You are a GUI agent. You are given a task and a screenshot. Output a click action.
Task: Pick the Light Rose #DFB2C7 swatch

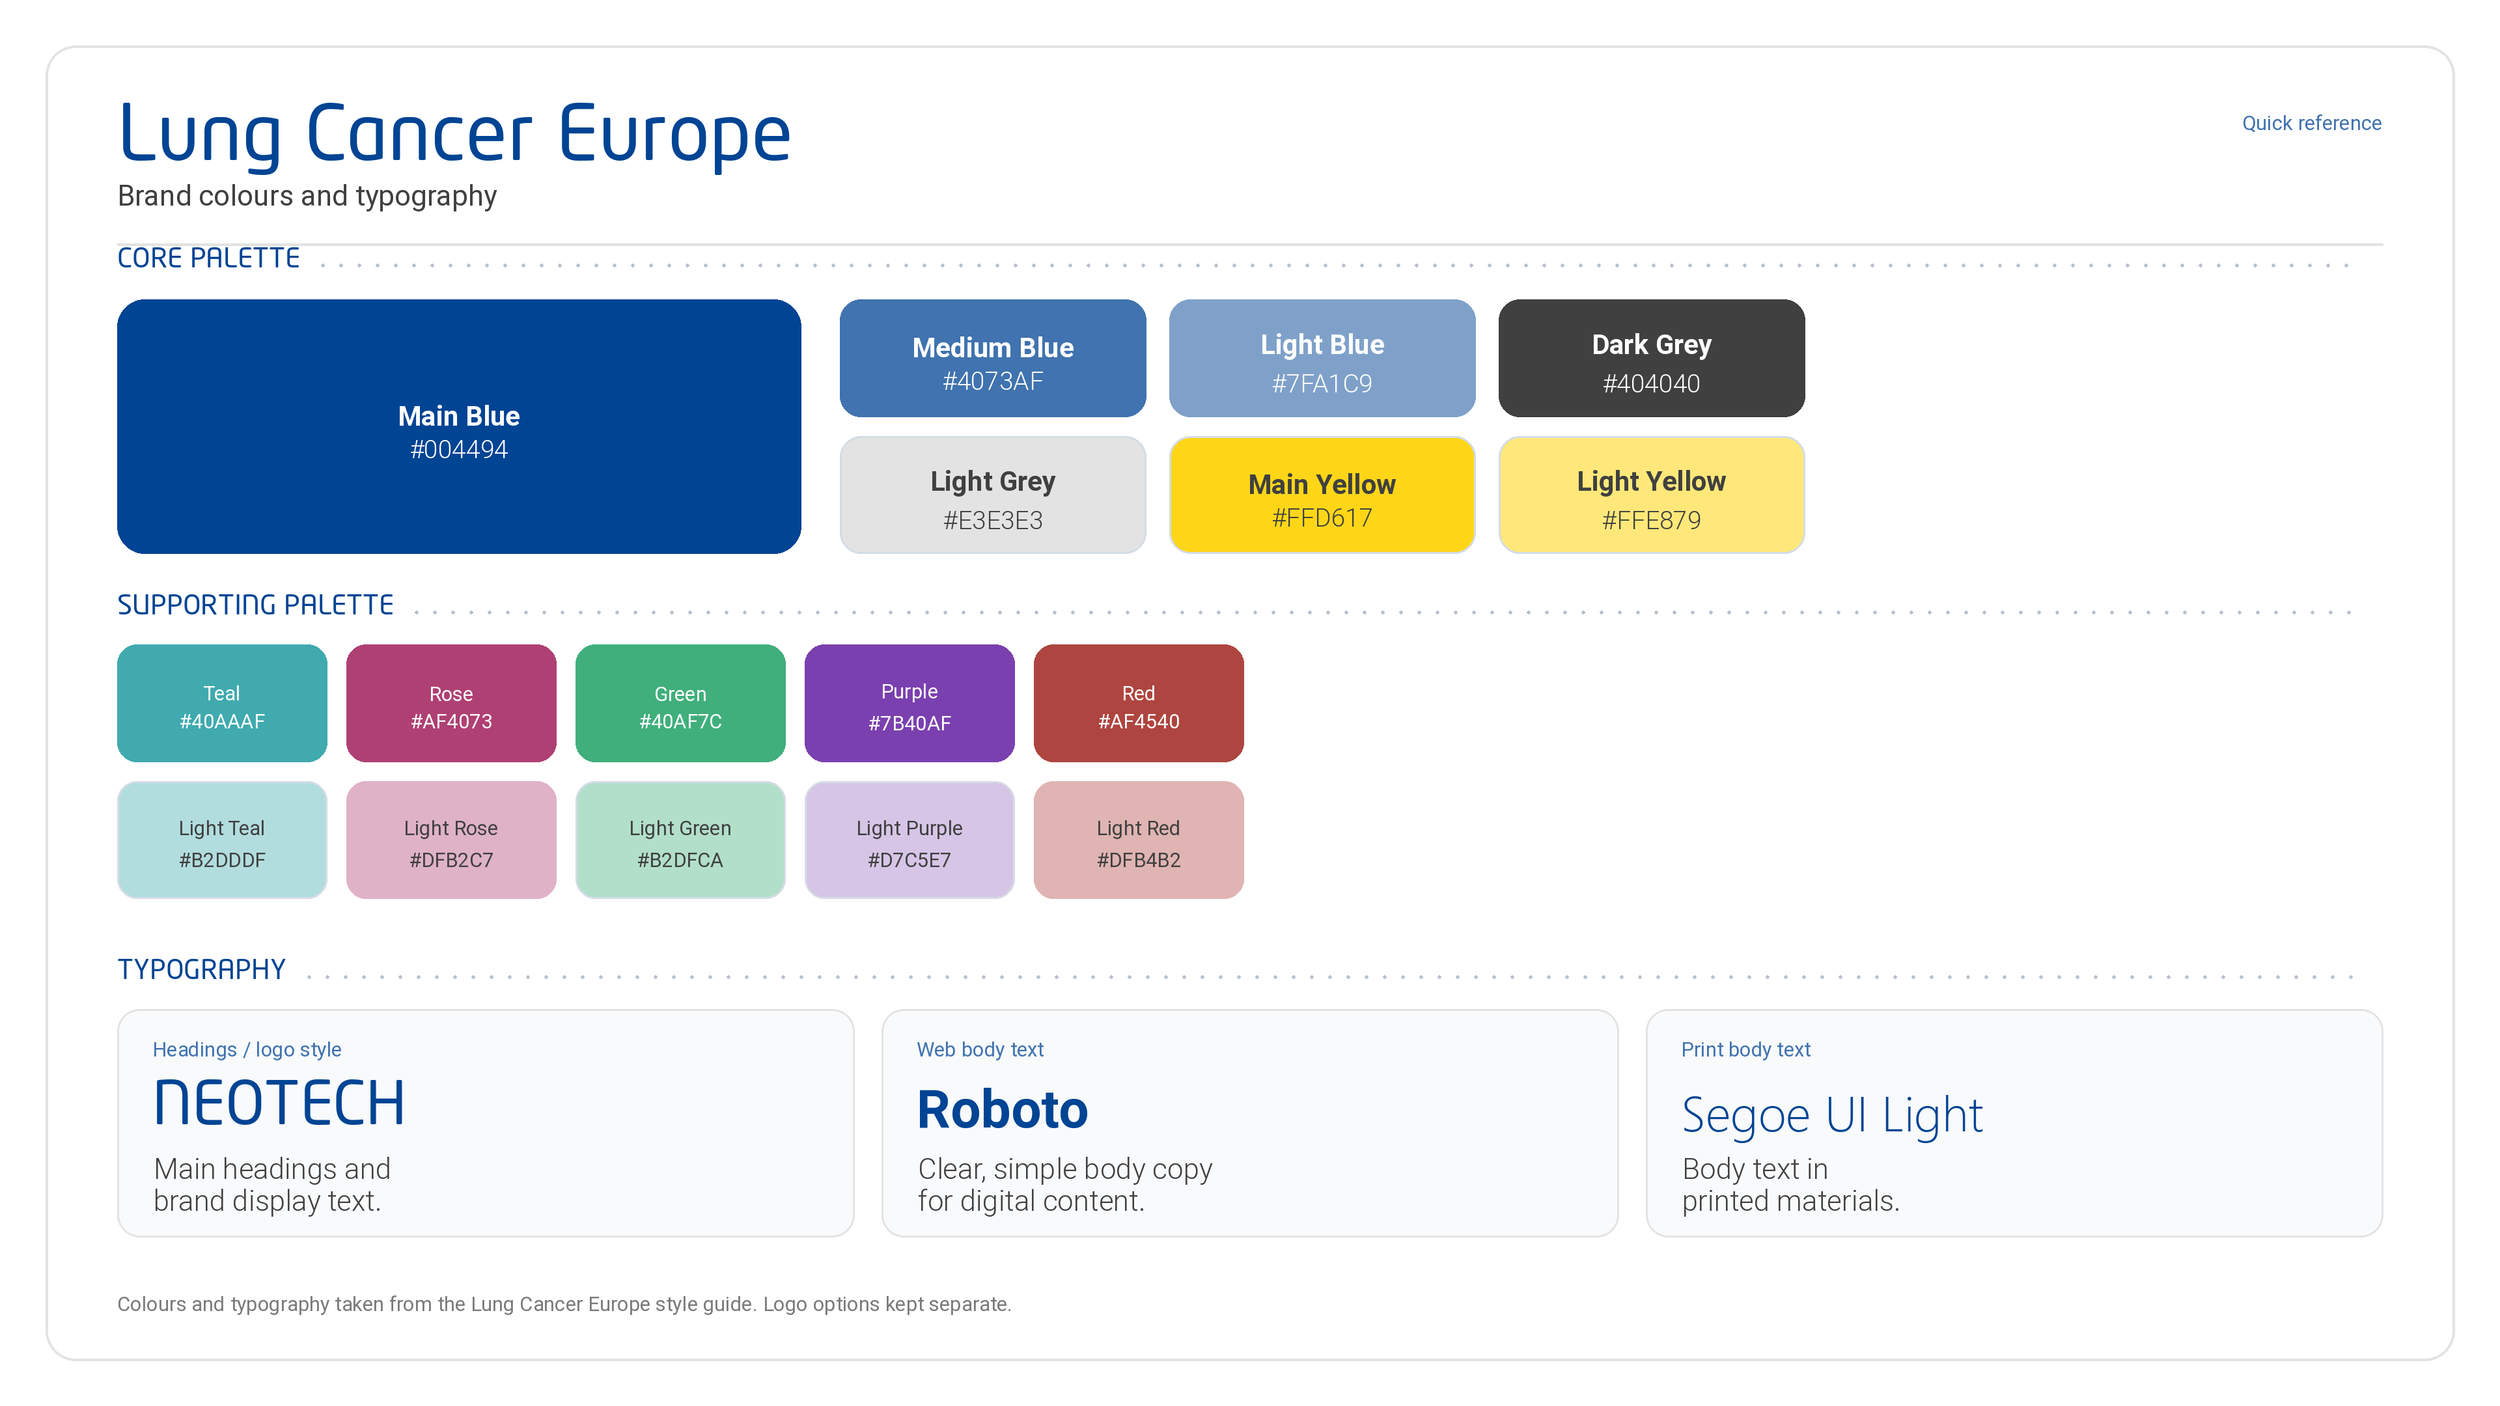pyautogui.click(x=451, y=840)
